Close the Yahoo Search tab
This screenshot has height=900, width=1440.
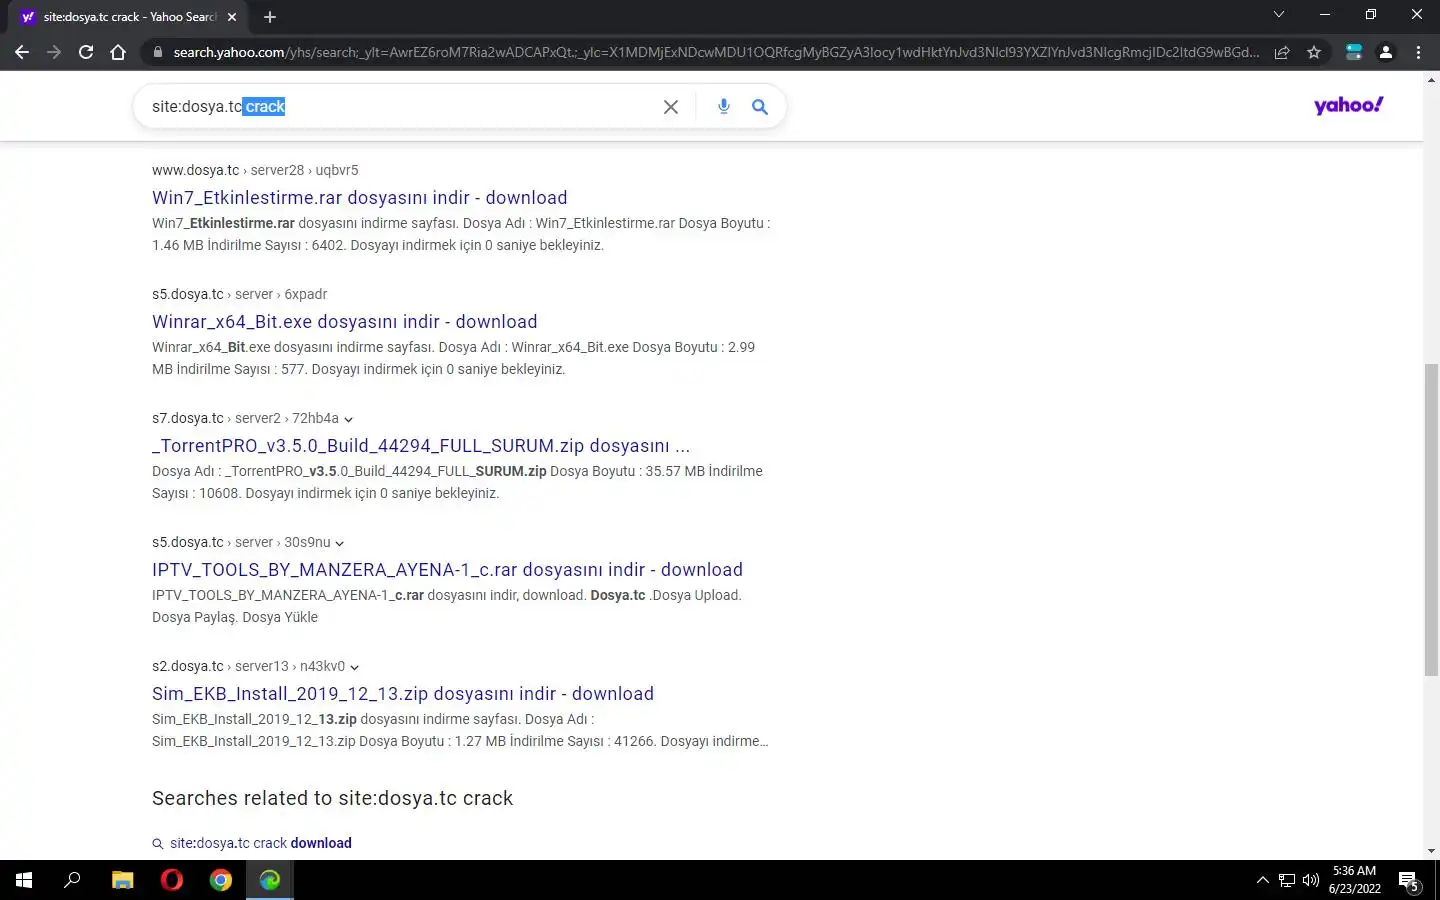click(232, 17)
